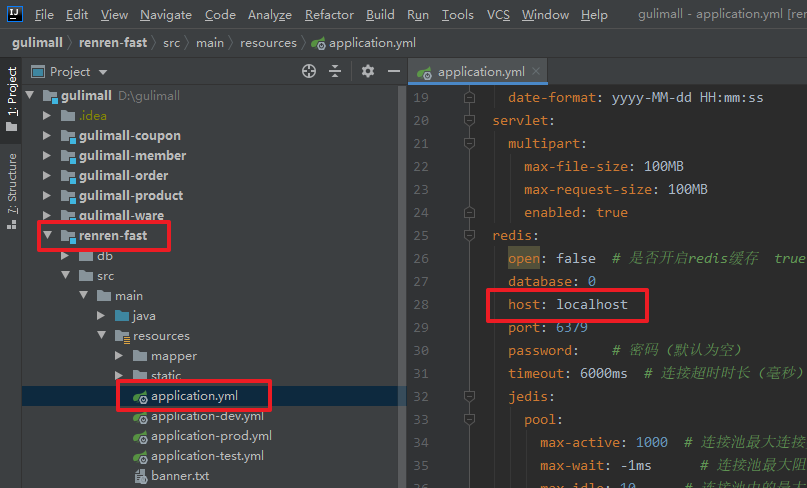Select the resources folder icon
The width and height of the screenshot is (807, 488).
(x=122, y=336)
